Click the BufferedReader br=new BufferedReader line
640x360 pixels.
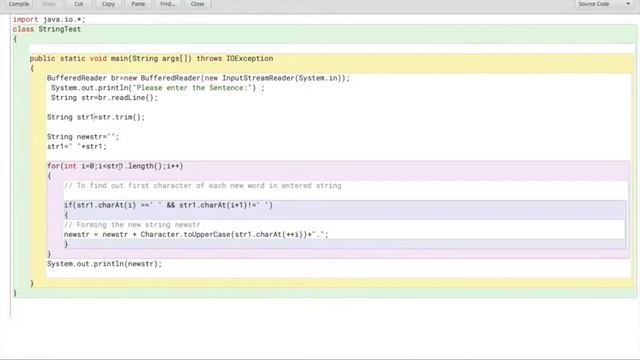[x=198, y=78]
